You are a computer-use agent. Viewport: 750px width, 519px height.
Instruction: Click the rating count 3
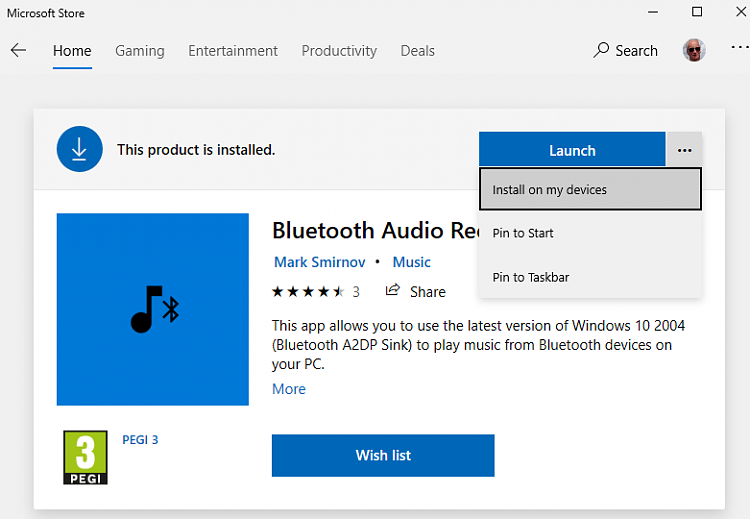tap(356, 292)
